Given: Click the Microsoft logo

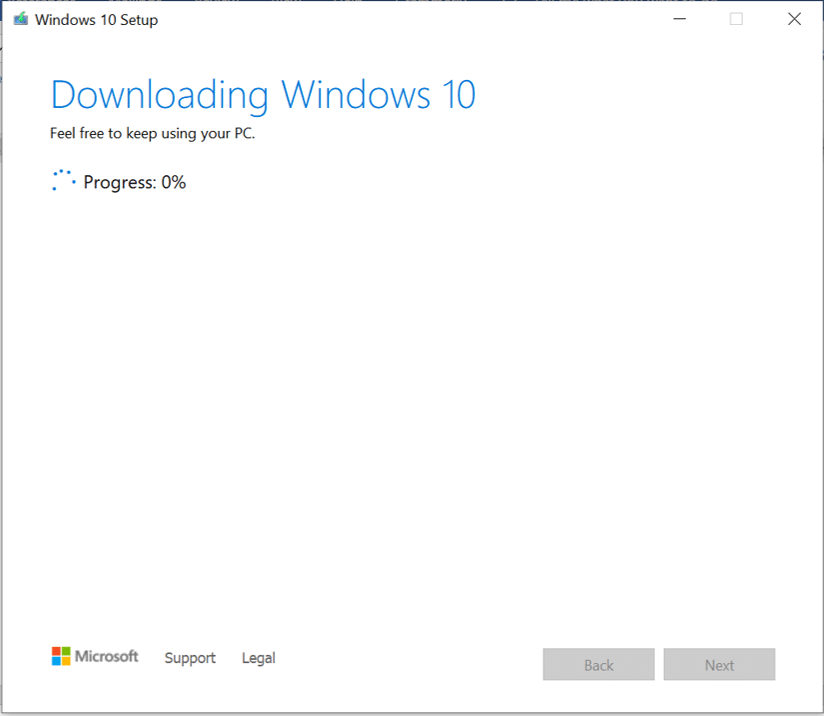Looking at the screenshot, I should 95,656.
